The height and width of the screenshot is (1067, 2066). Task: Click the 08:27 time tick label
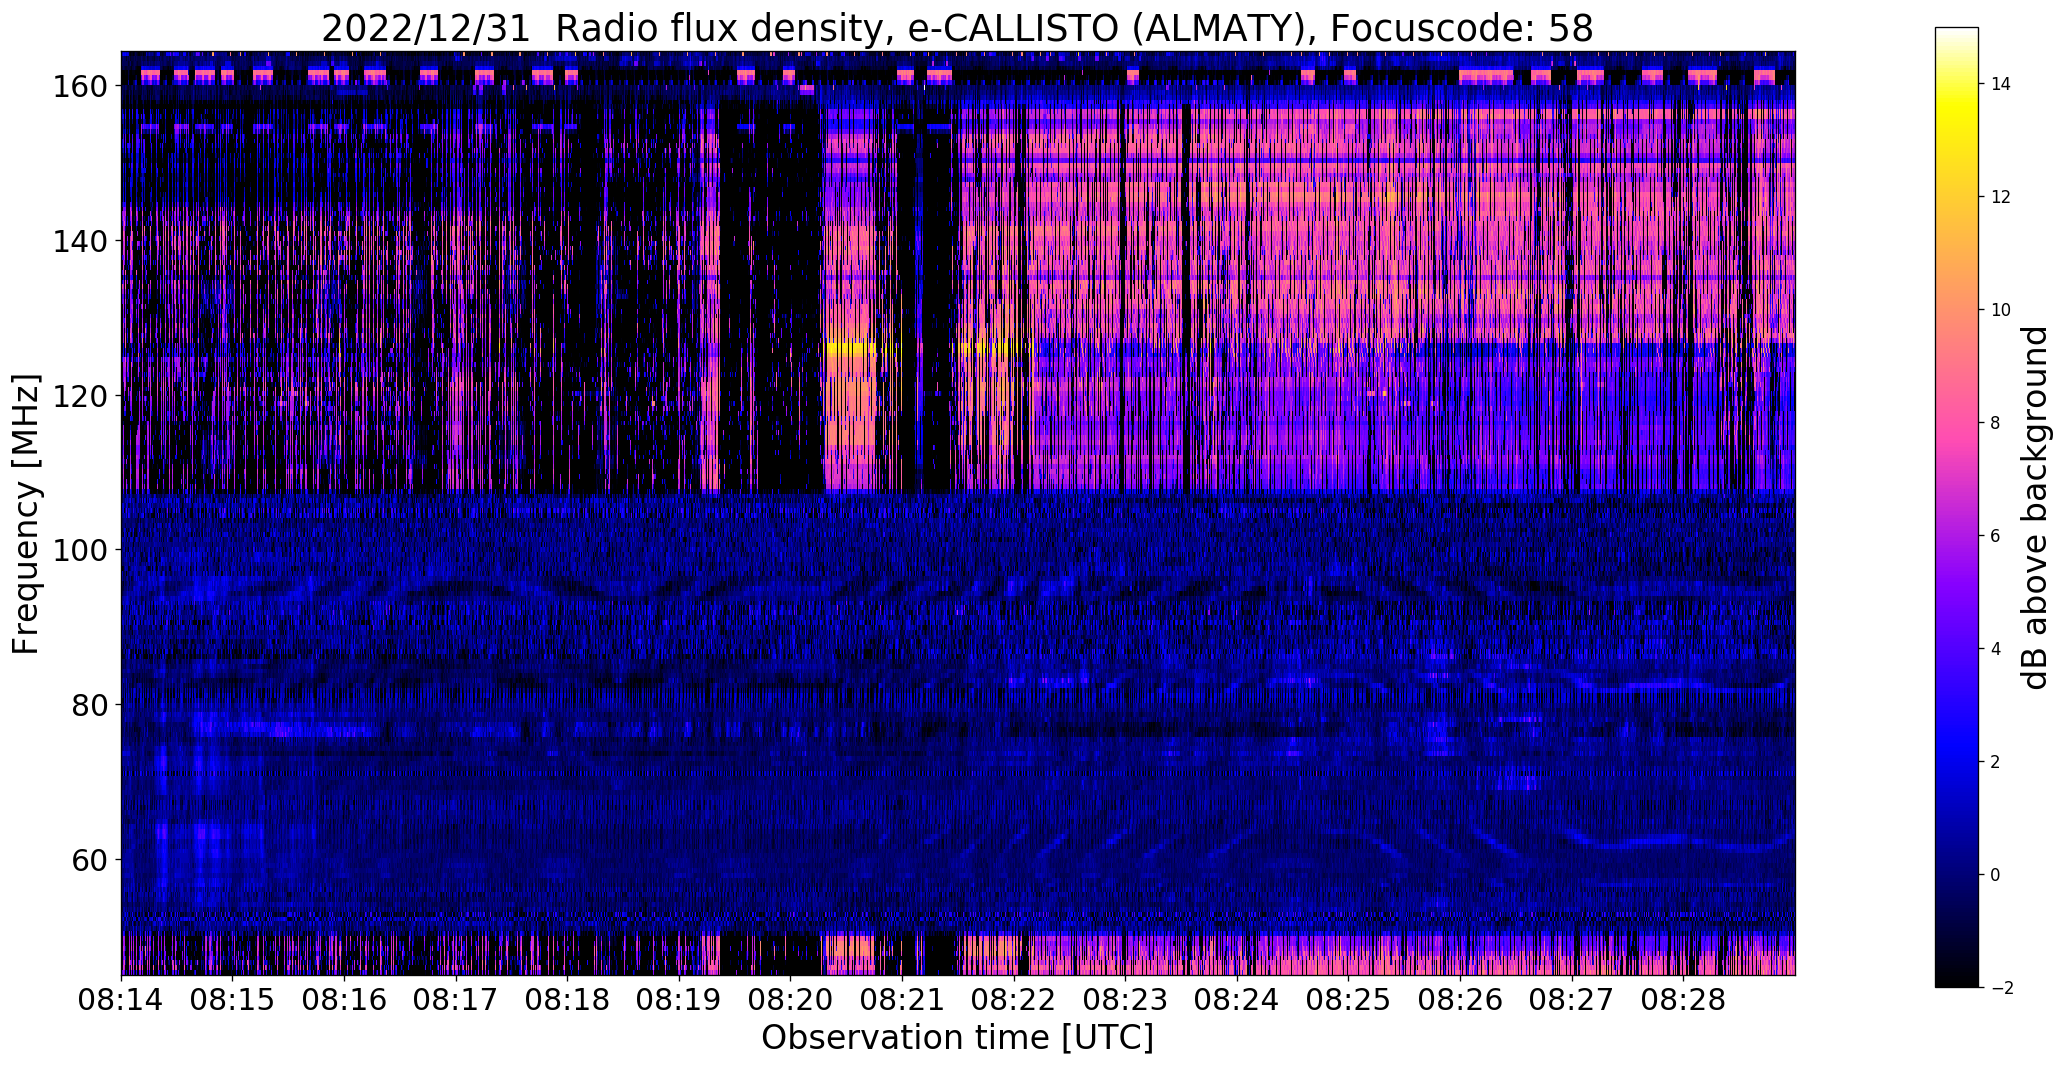tap(1571, 999)
